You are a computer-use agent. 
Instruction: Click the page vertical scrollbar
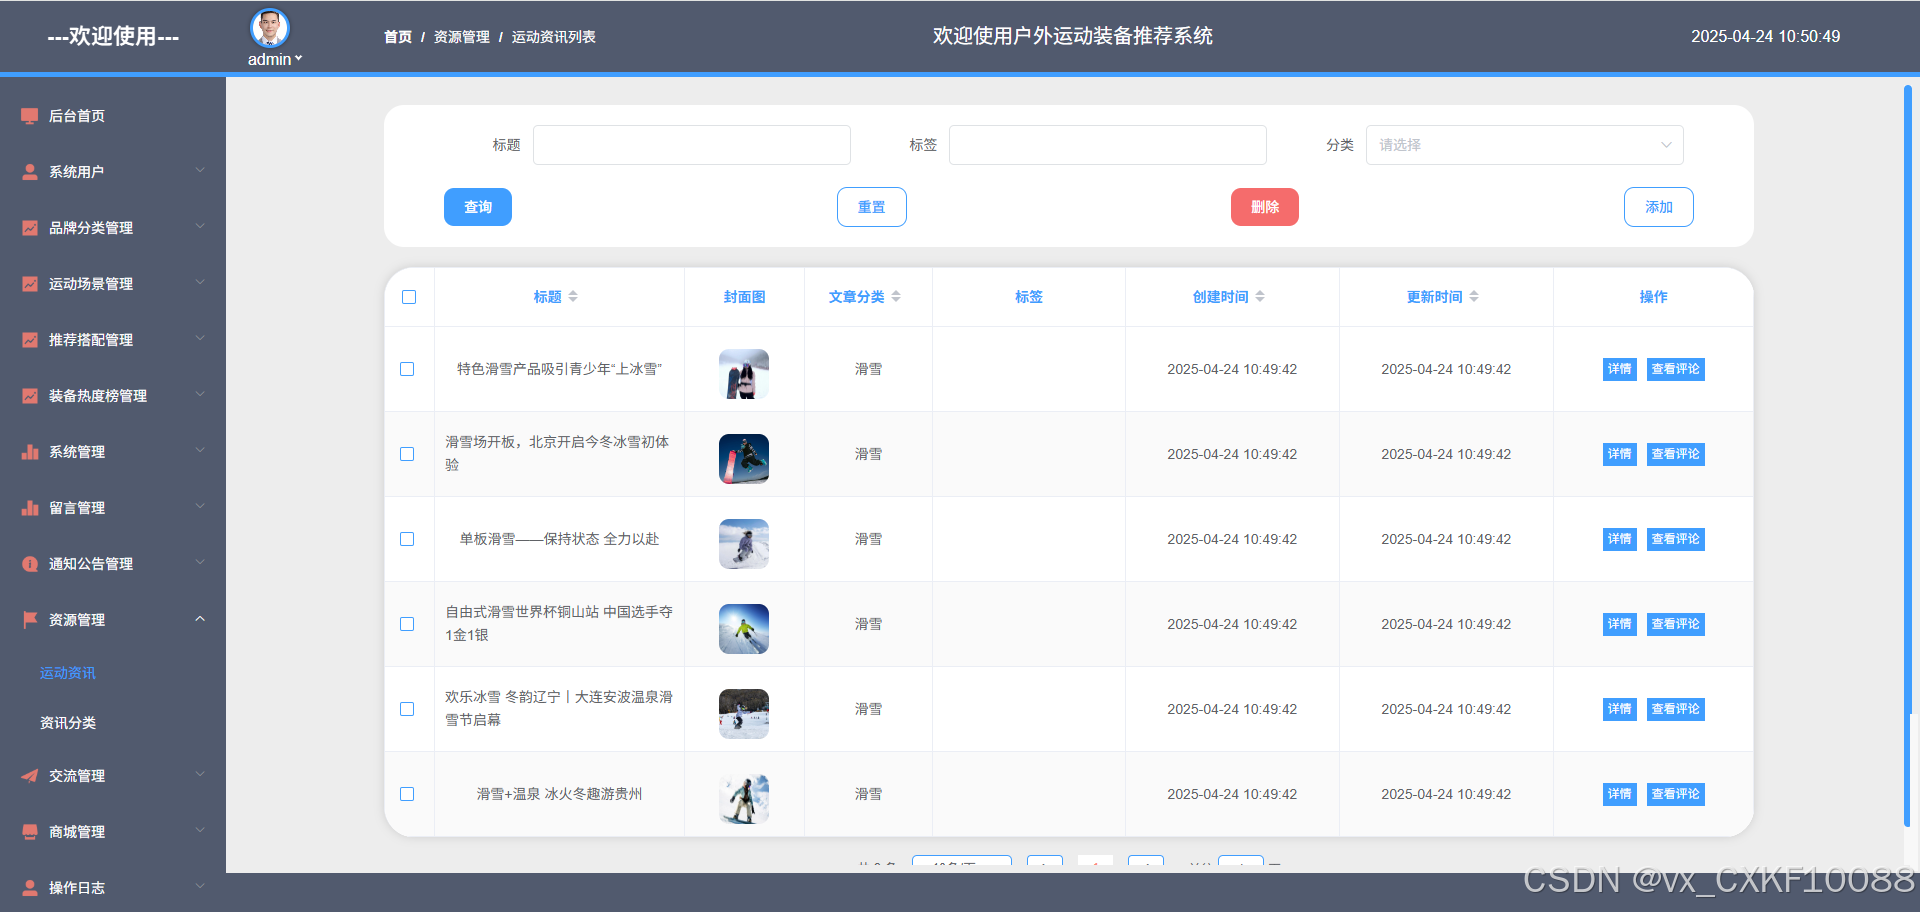(1908, 455)
